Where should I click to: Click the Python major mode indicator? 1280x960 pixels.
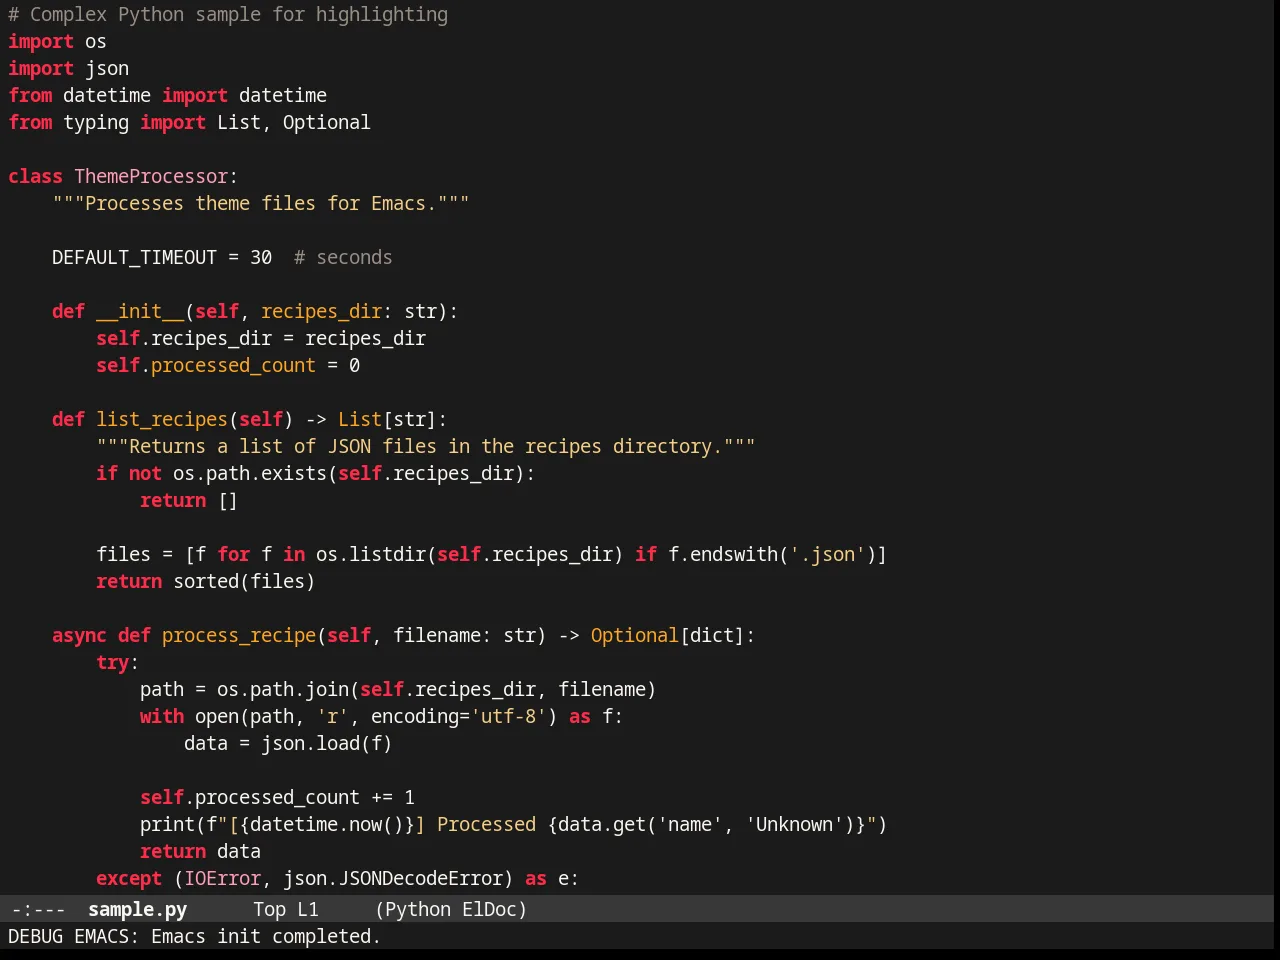pos(417,909)
